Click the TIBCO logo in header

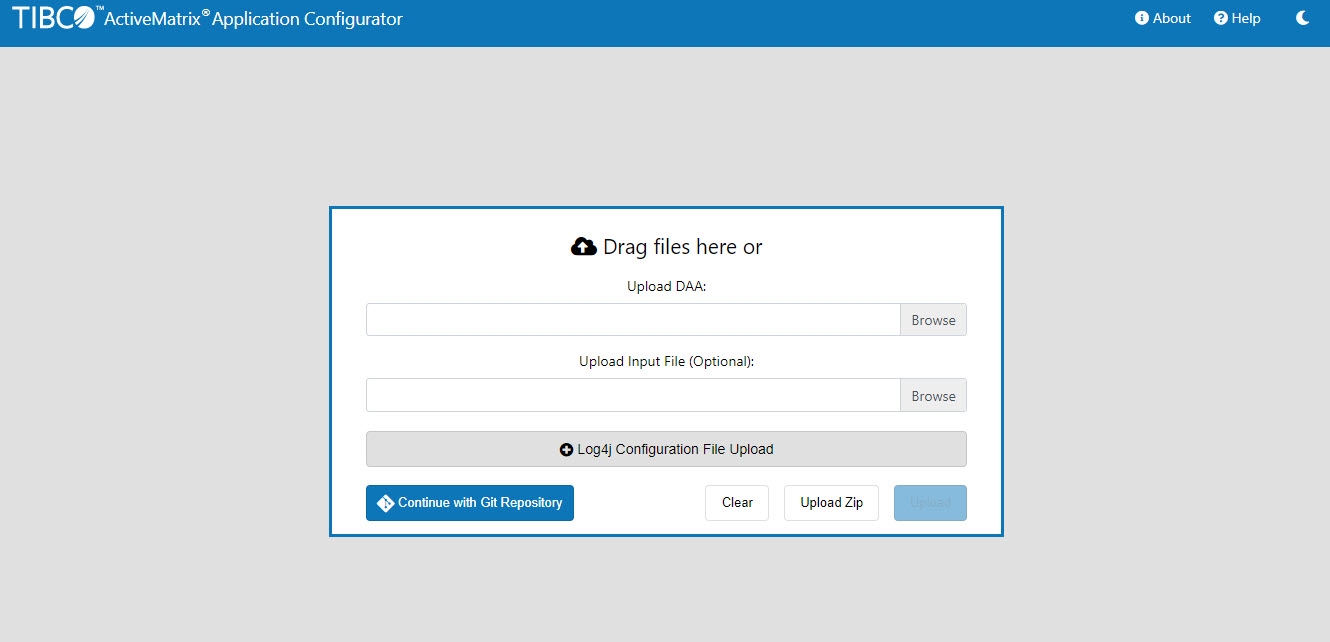pyautogui.click(x=55, y=18)
